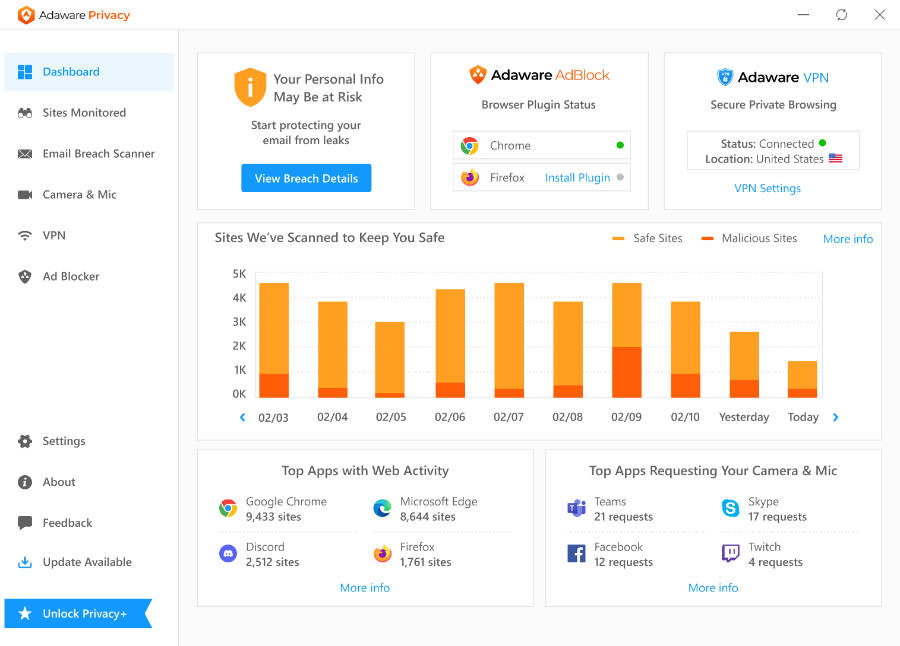Viewport: 900px width, 646px height.
Task: Click the green status dot next to Chrome
Action: [619, 144]
